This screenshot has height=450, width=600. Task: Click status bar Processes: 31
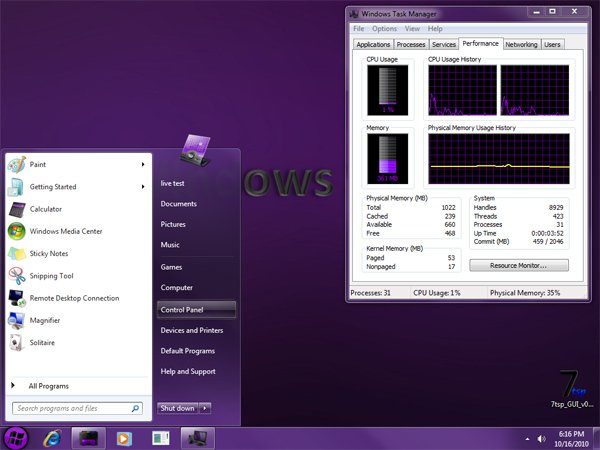(x=370, y=293)
